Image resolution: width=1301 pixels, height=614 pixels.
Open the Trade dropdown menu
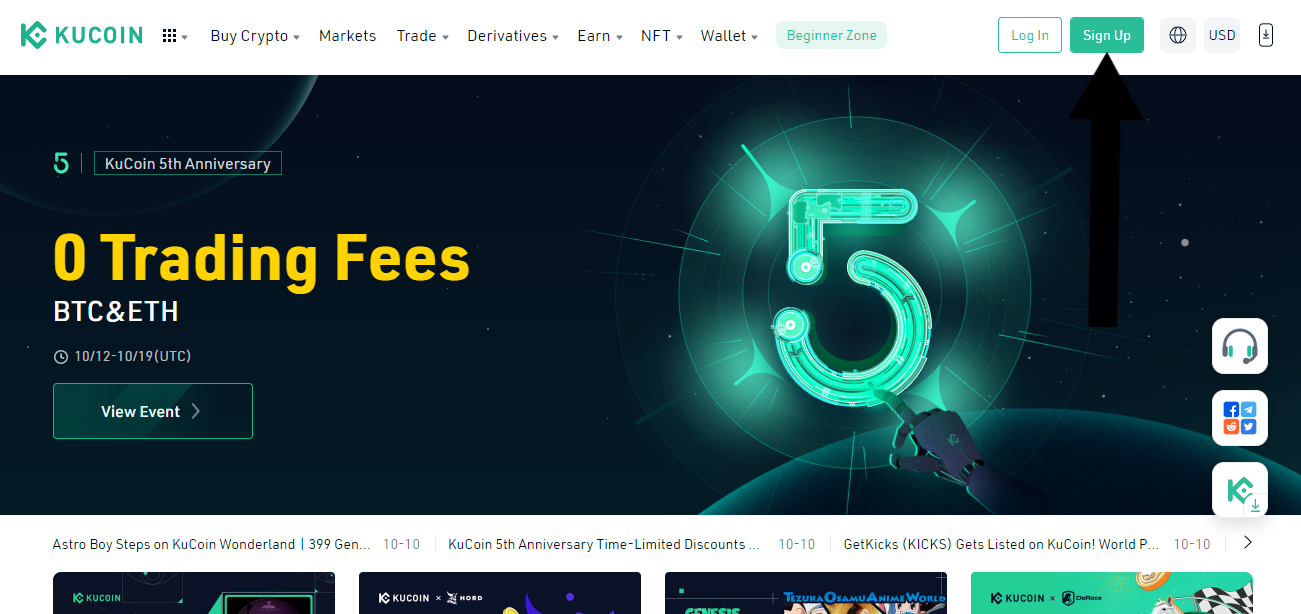pos(422,36)
